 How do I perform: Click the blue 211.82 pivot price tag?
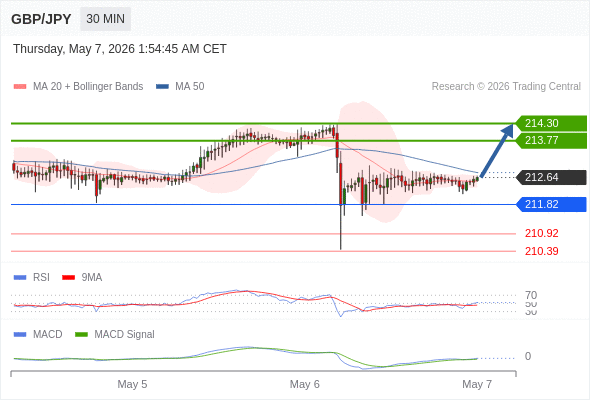coord(551,204)
